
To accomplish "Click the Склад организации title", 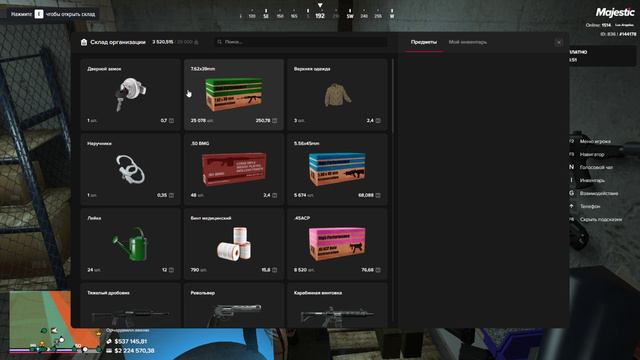I will click(118, 42).
